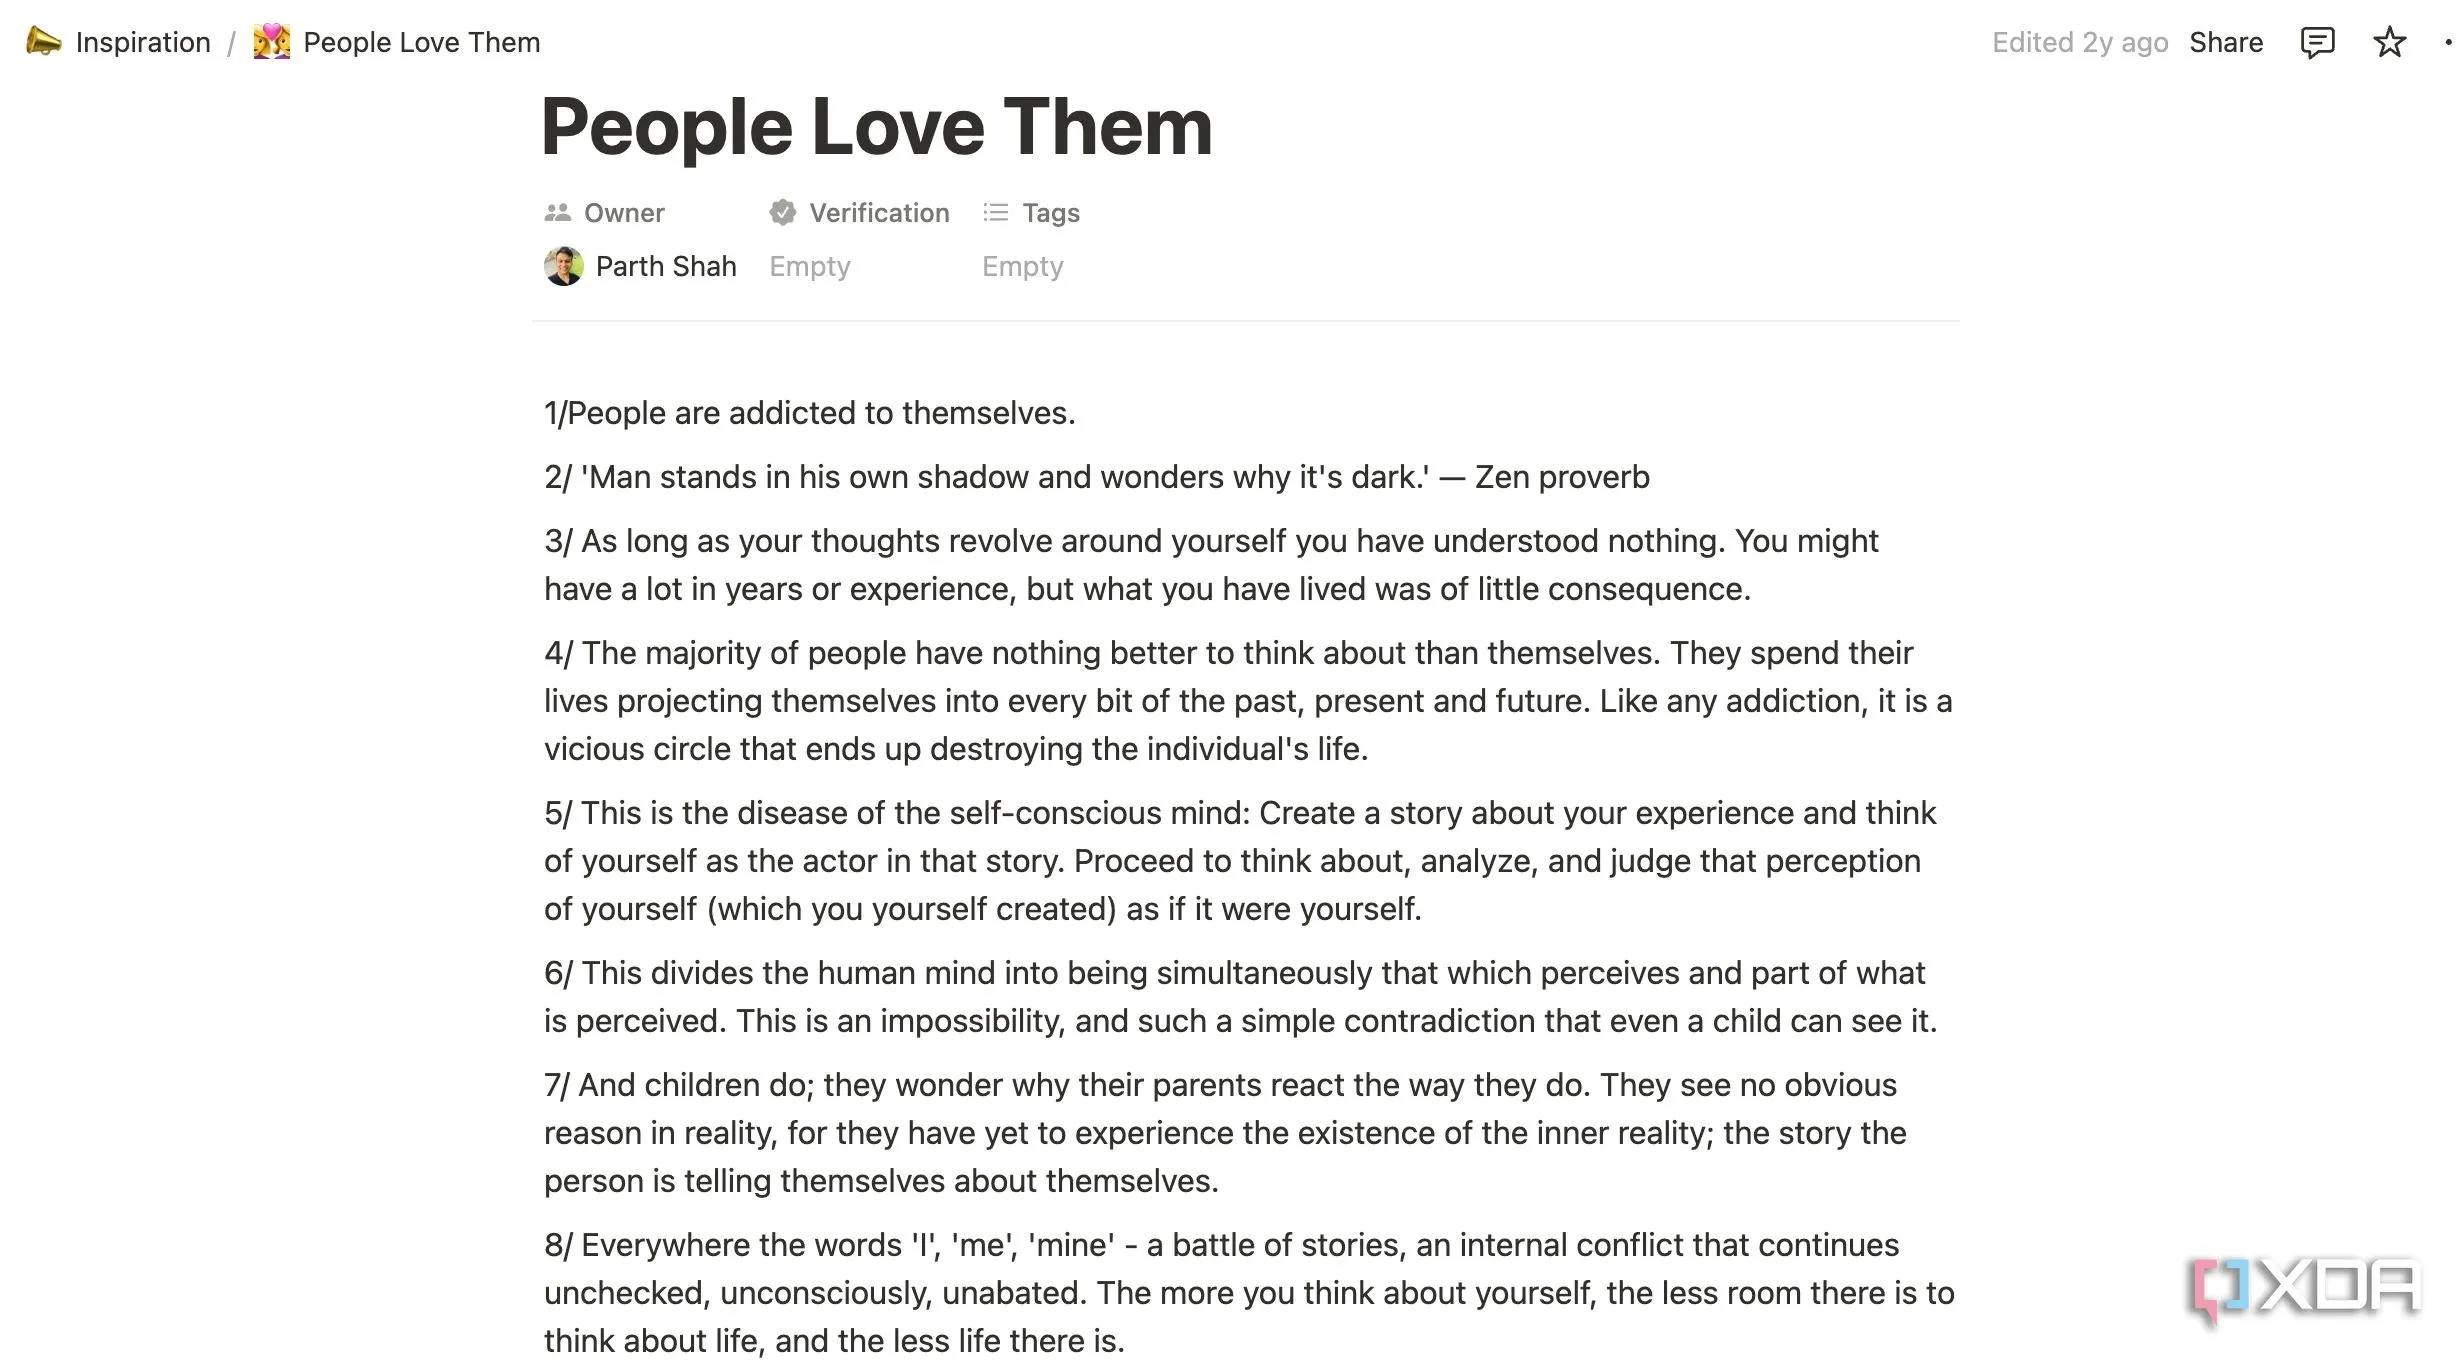This screenshot has height=1364, width=2456.
Task: Open the Share menu
Action: (x=2225, y=43)
